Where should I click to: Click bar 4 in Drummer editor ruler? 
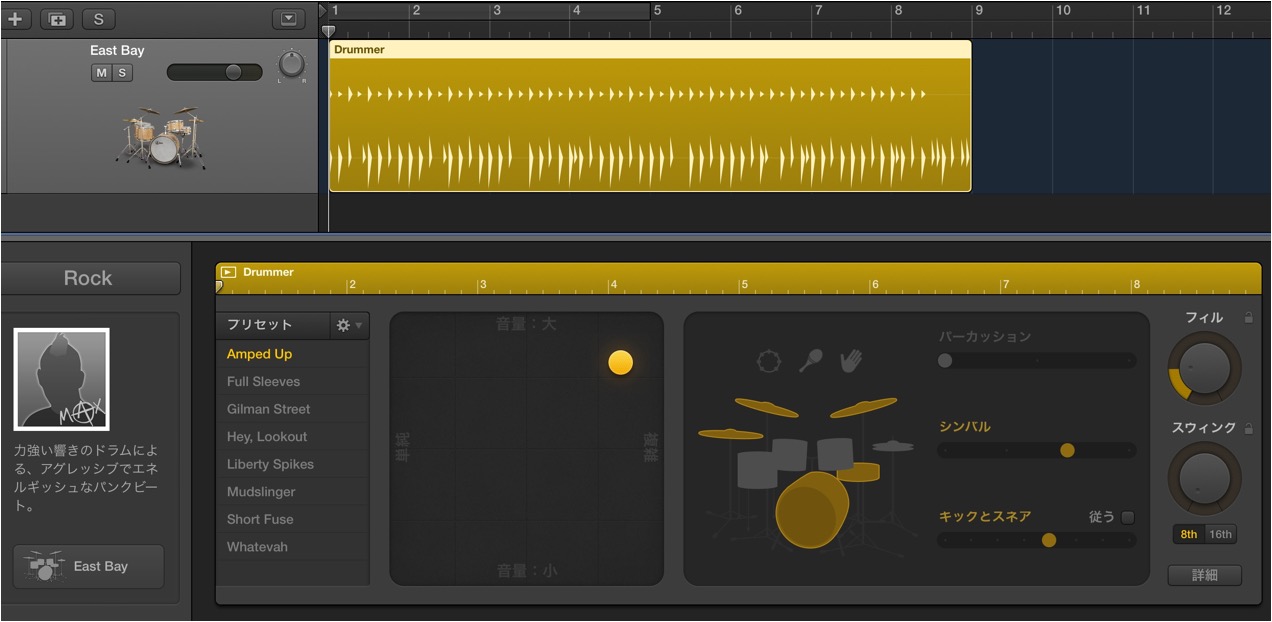coord(614,286)
